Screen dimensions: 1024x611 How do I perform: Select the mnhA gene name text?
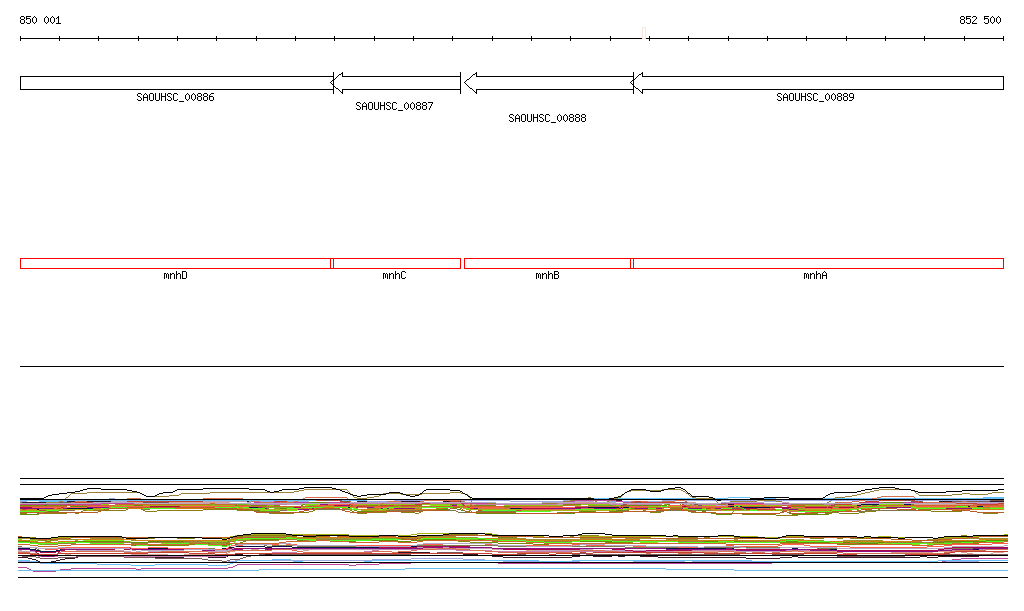coord(815,275)
